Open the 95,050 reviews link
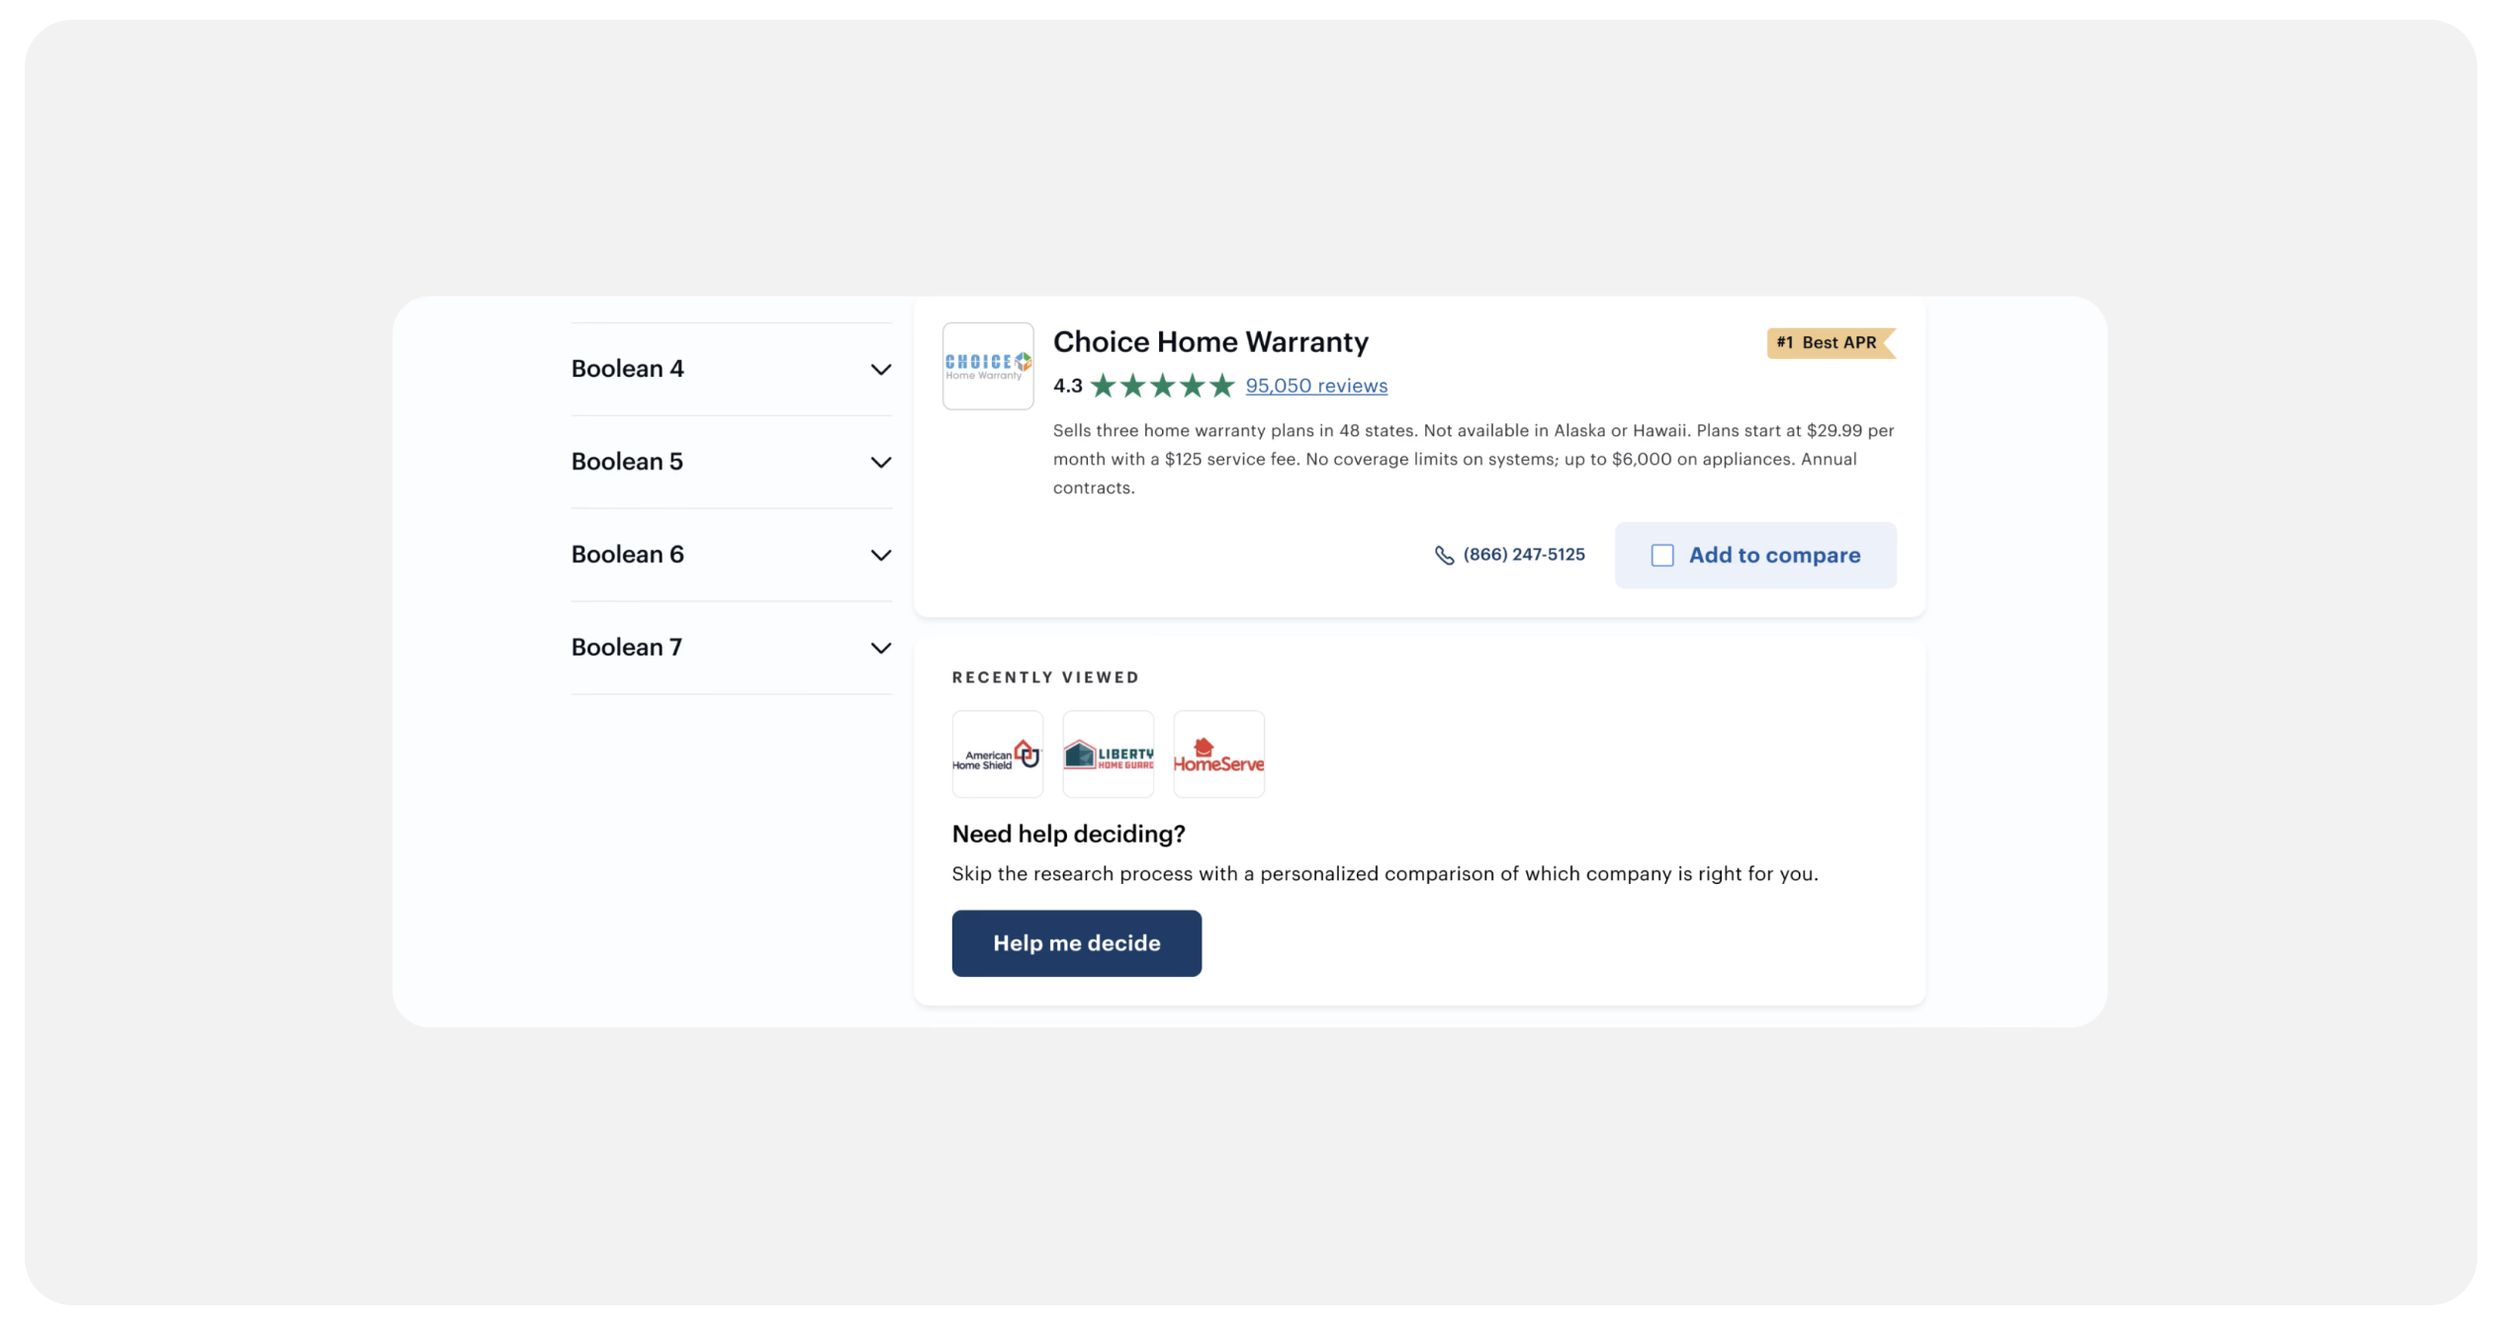2500x1325 pixels. click(x=1315, y=386)
